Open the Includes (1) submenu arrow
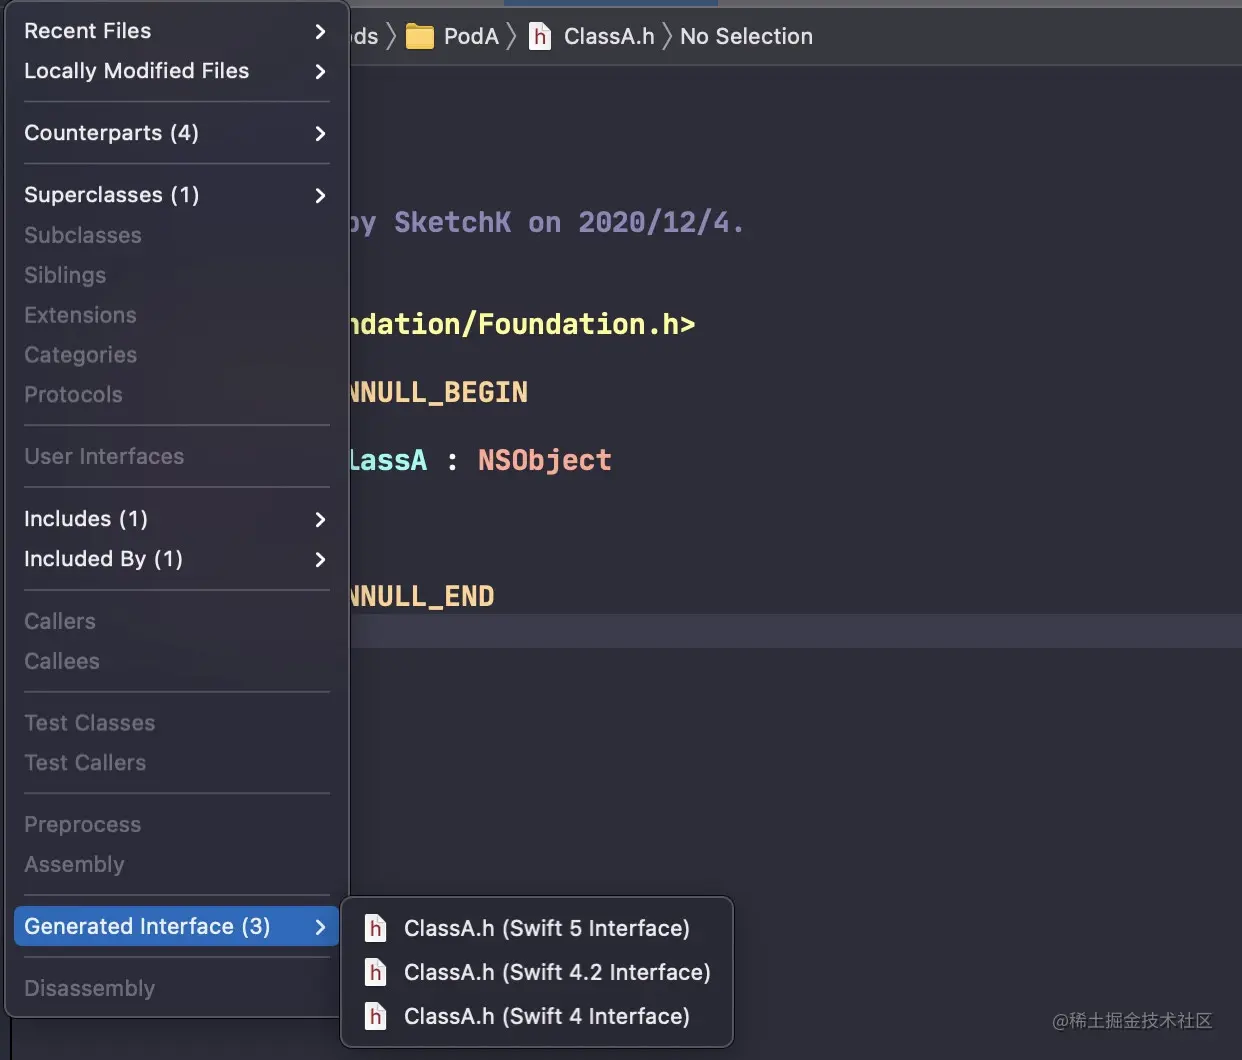 [320, 519]
